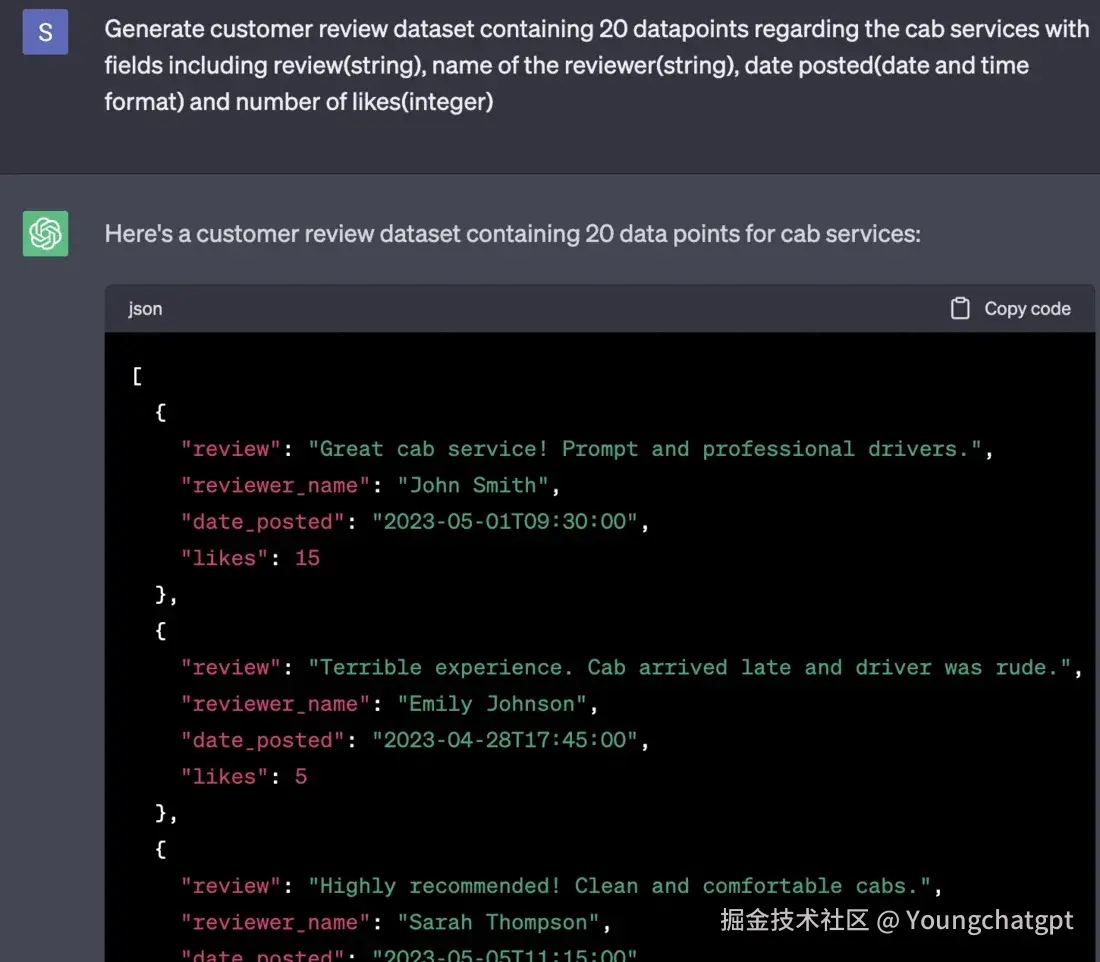Click the 'review' key in the first JSON object
Screen dimensions: 1100x962
click(231, 449)
